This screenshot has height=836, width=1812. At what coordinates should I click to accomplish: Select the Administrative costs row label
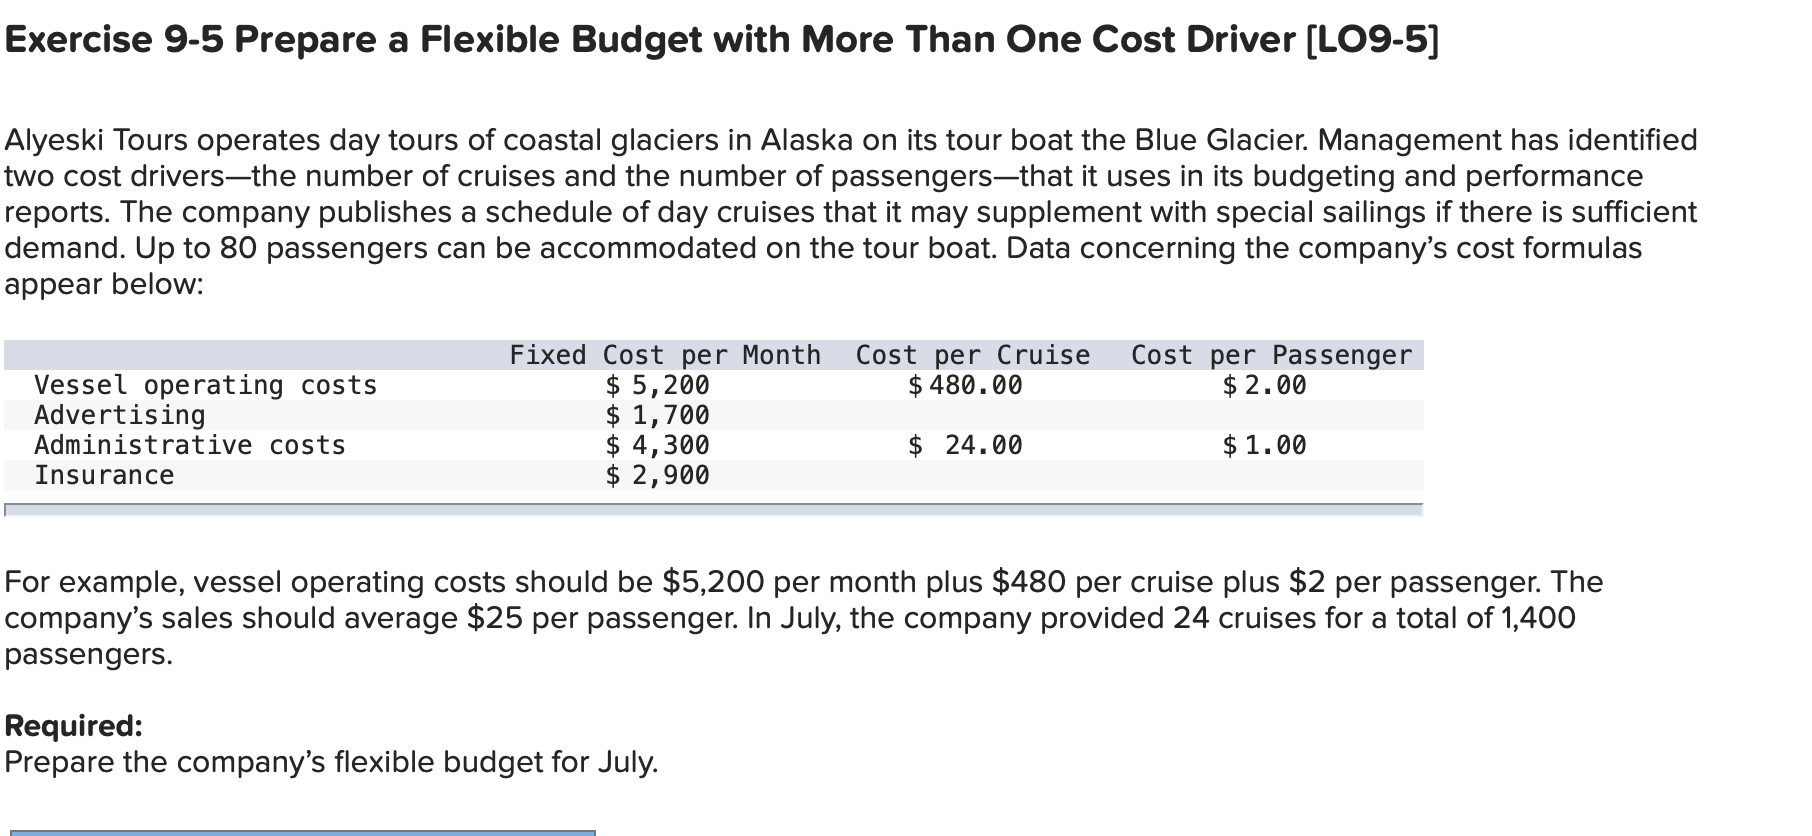190,445
